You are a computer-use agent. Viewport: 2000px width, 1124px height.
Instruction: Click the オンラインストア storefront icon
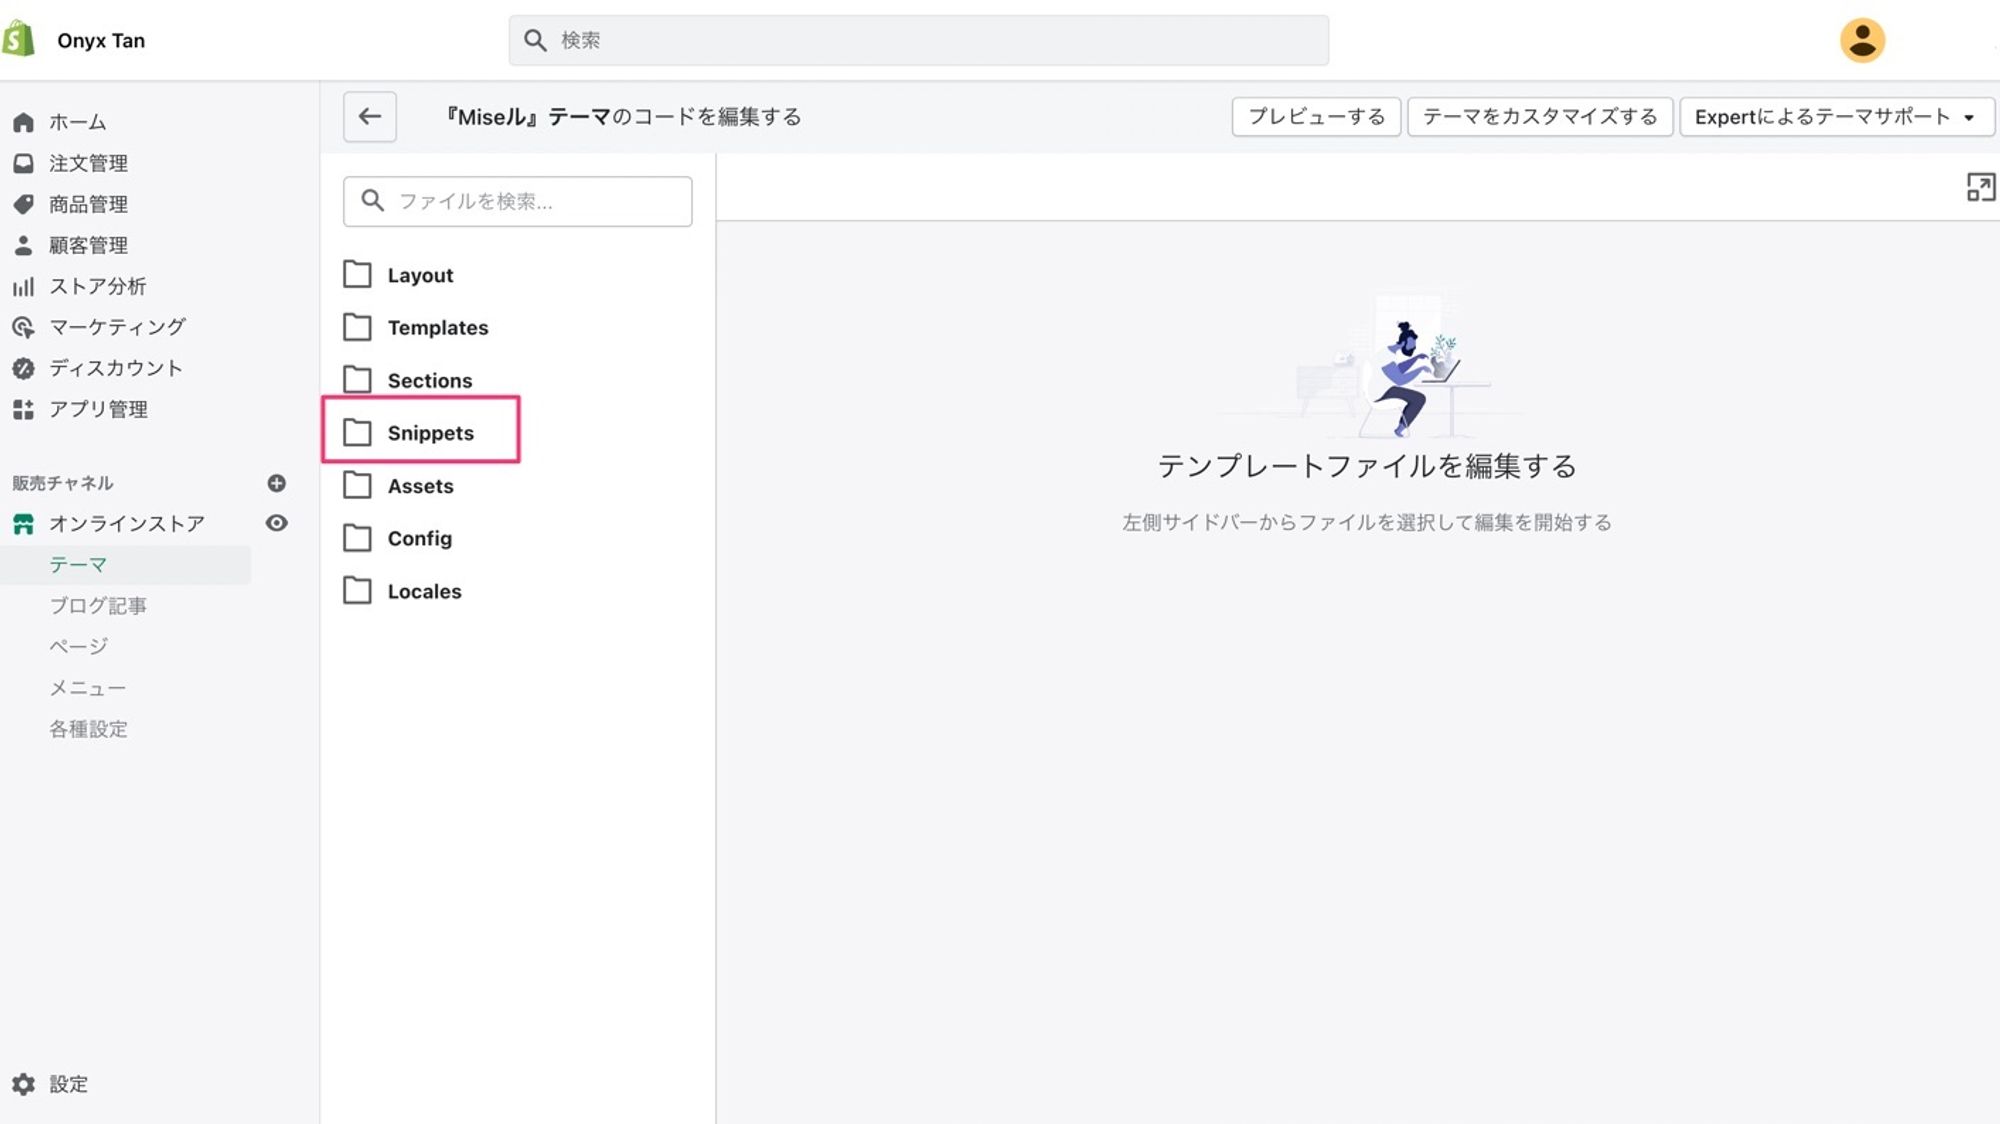[23, 524]
